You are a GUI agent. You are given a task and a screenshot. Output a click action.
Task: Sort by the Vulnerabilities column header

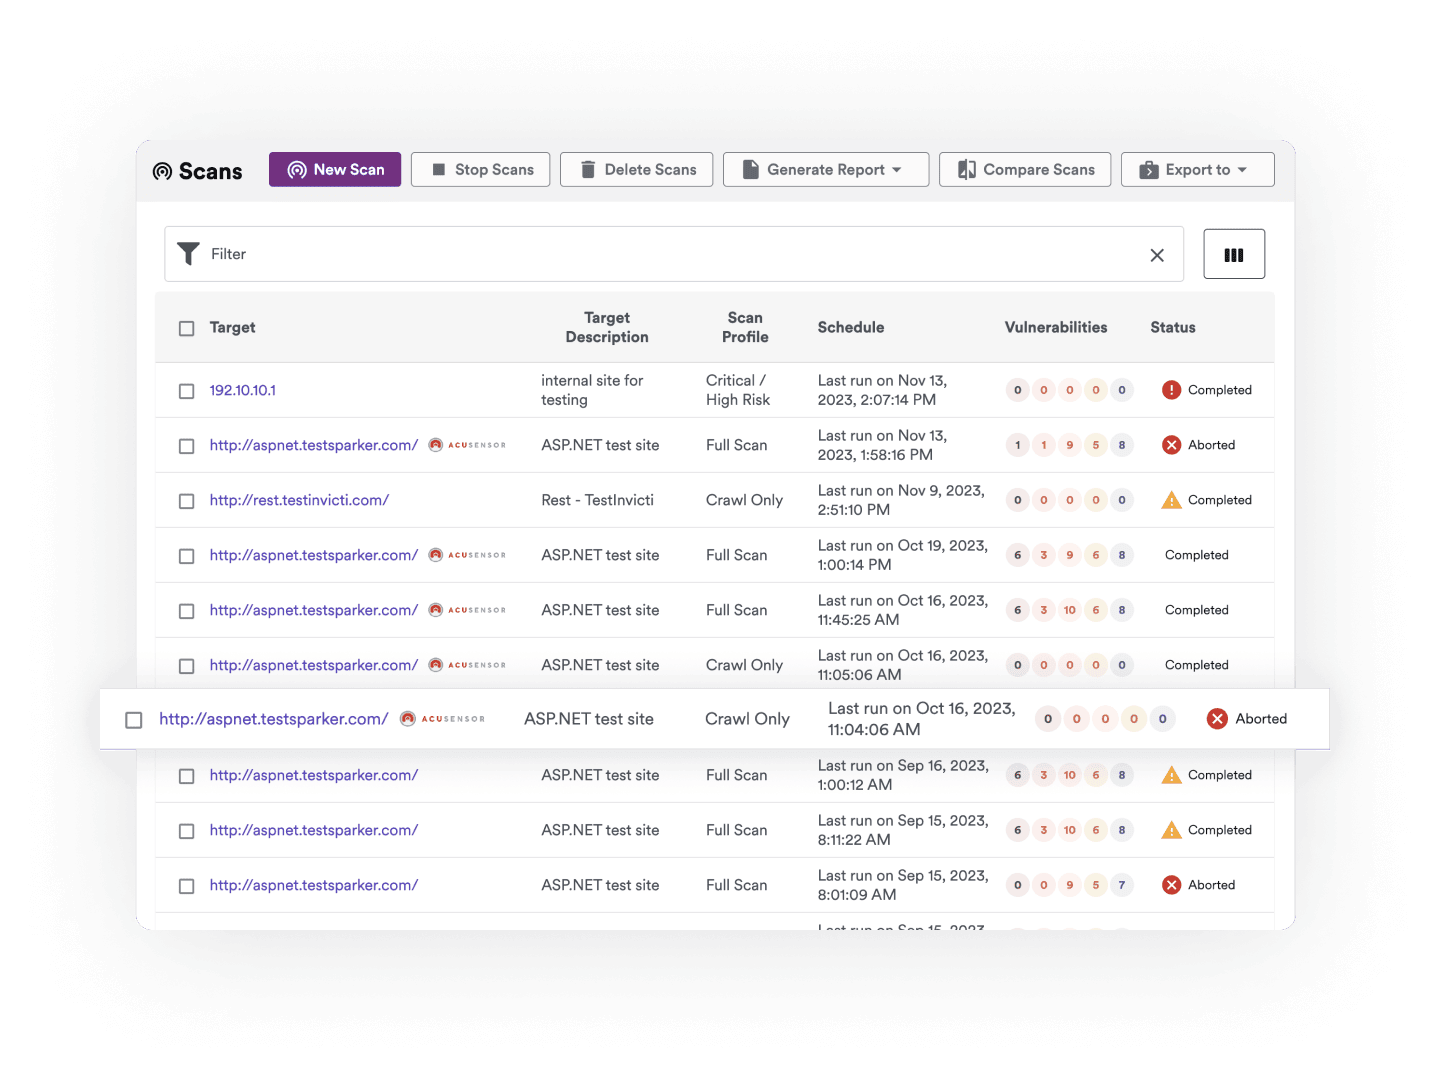(x=1055, y=327)
